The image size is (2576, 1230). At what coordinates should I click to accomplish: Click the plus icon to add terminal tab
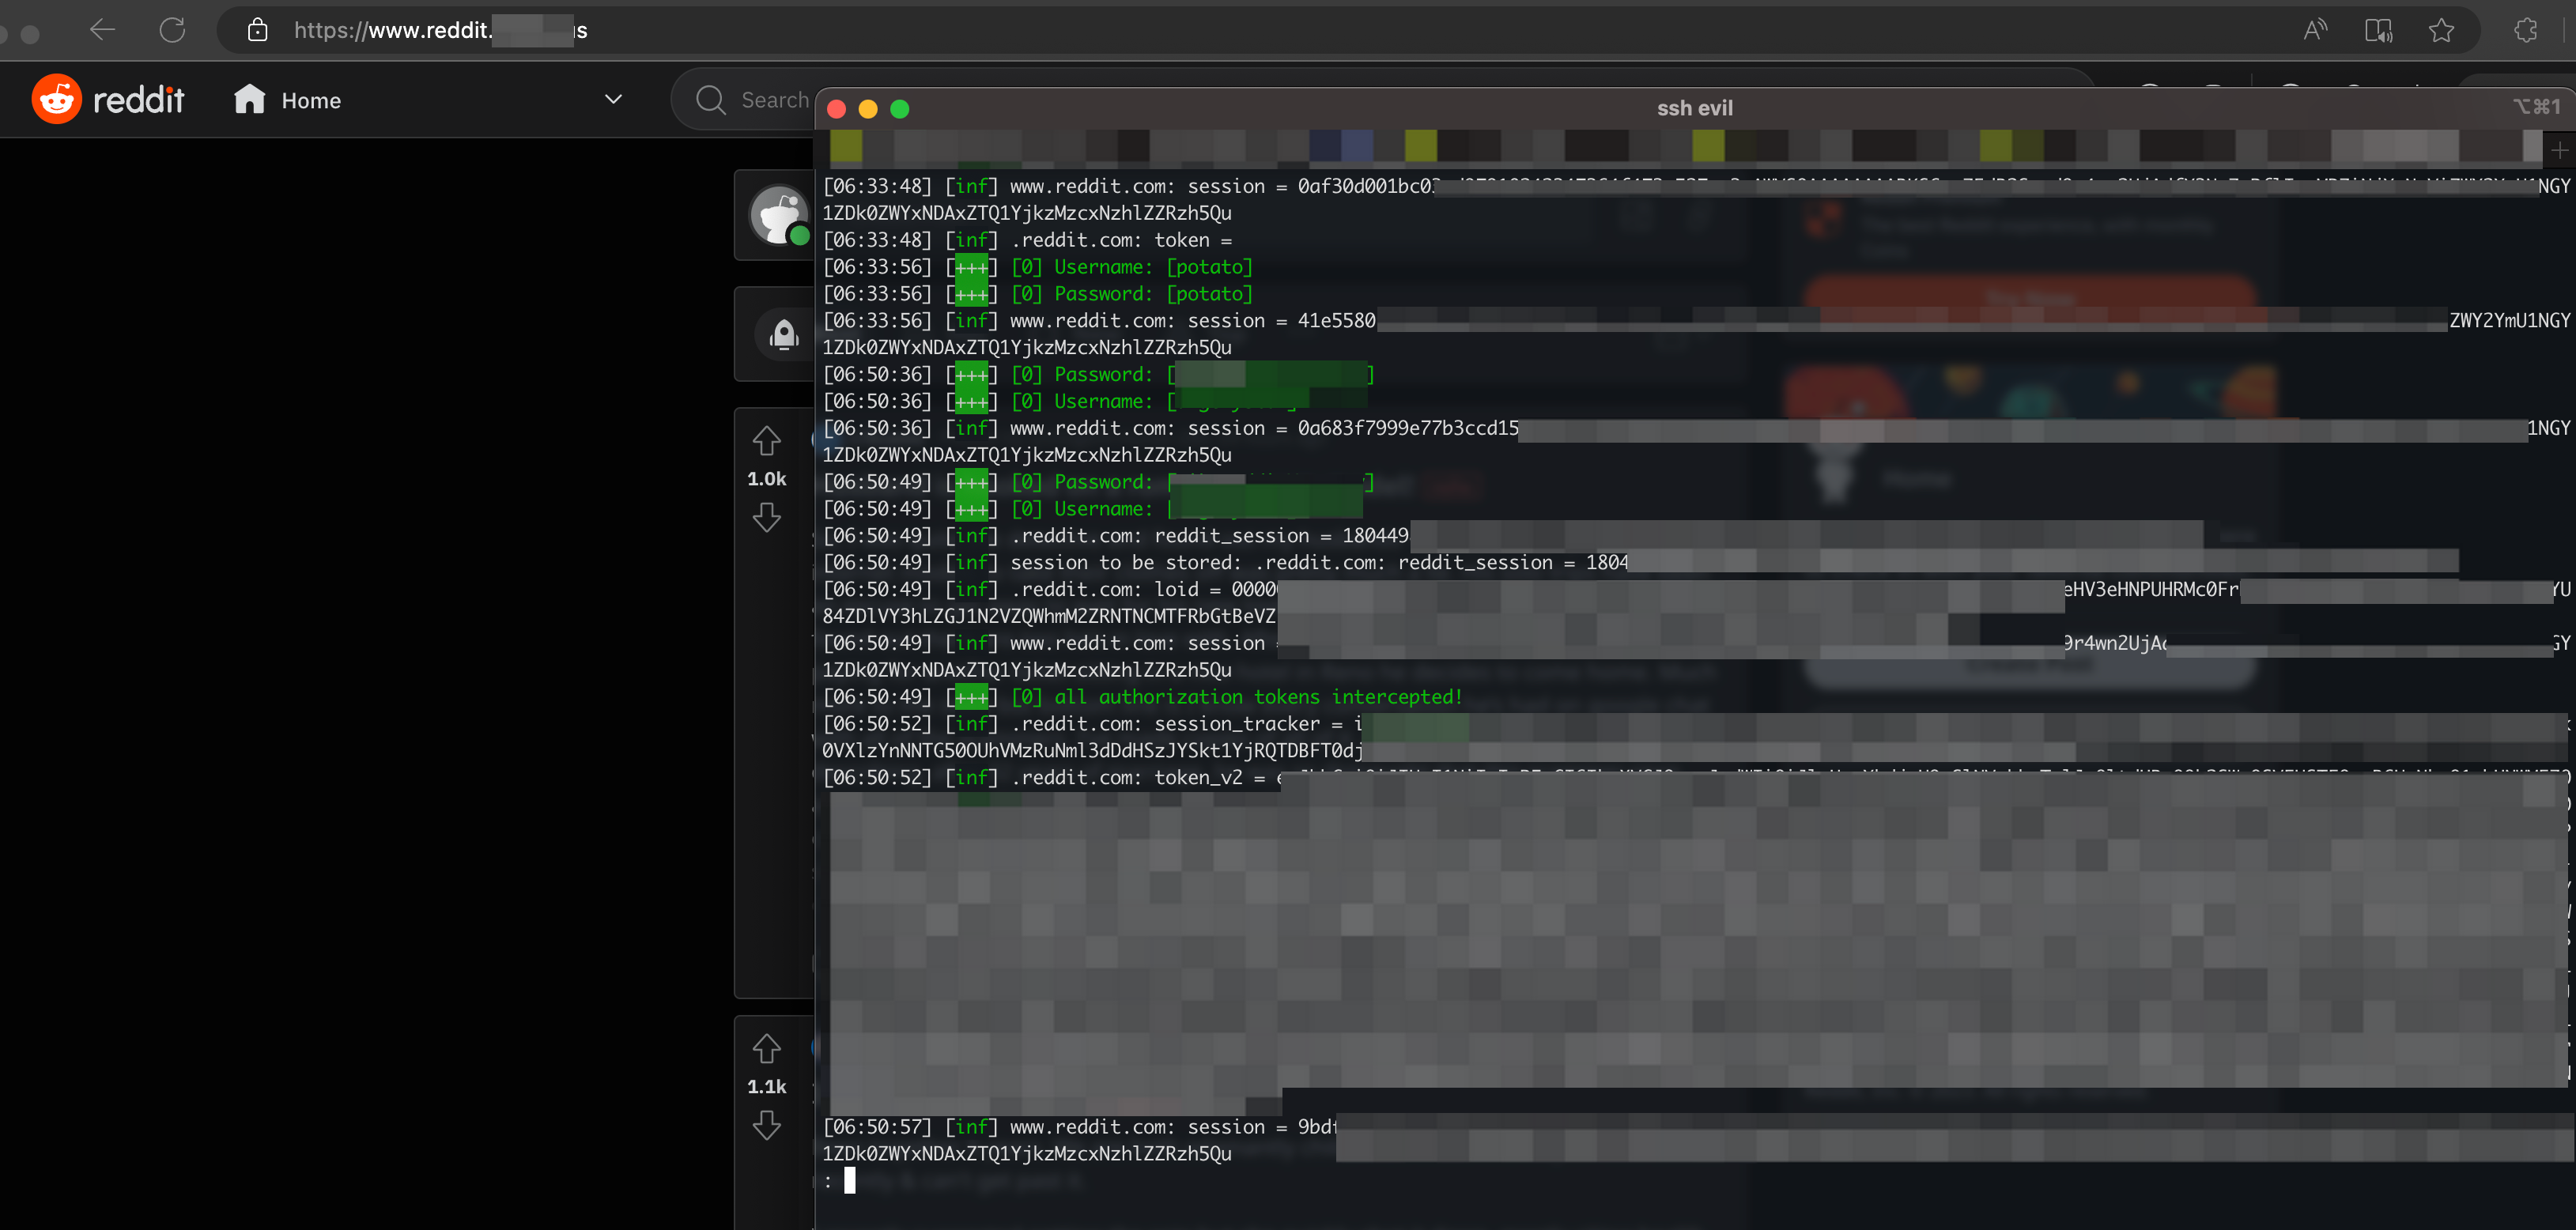(x=2559, y=150)
